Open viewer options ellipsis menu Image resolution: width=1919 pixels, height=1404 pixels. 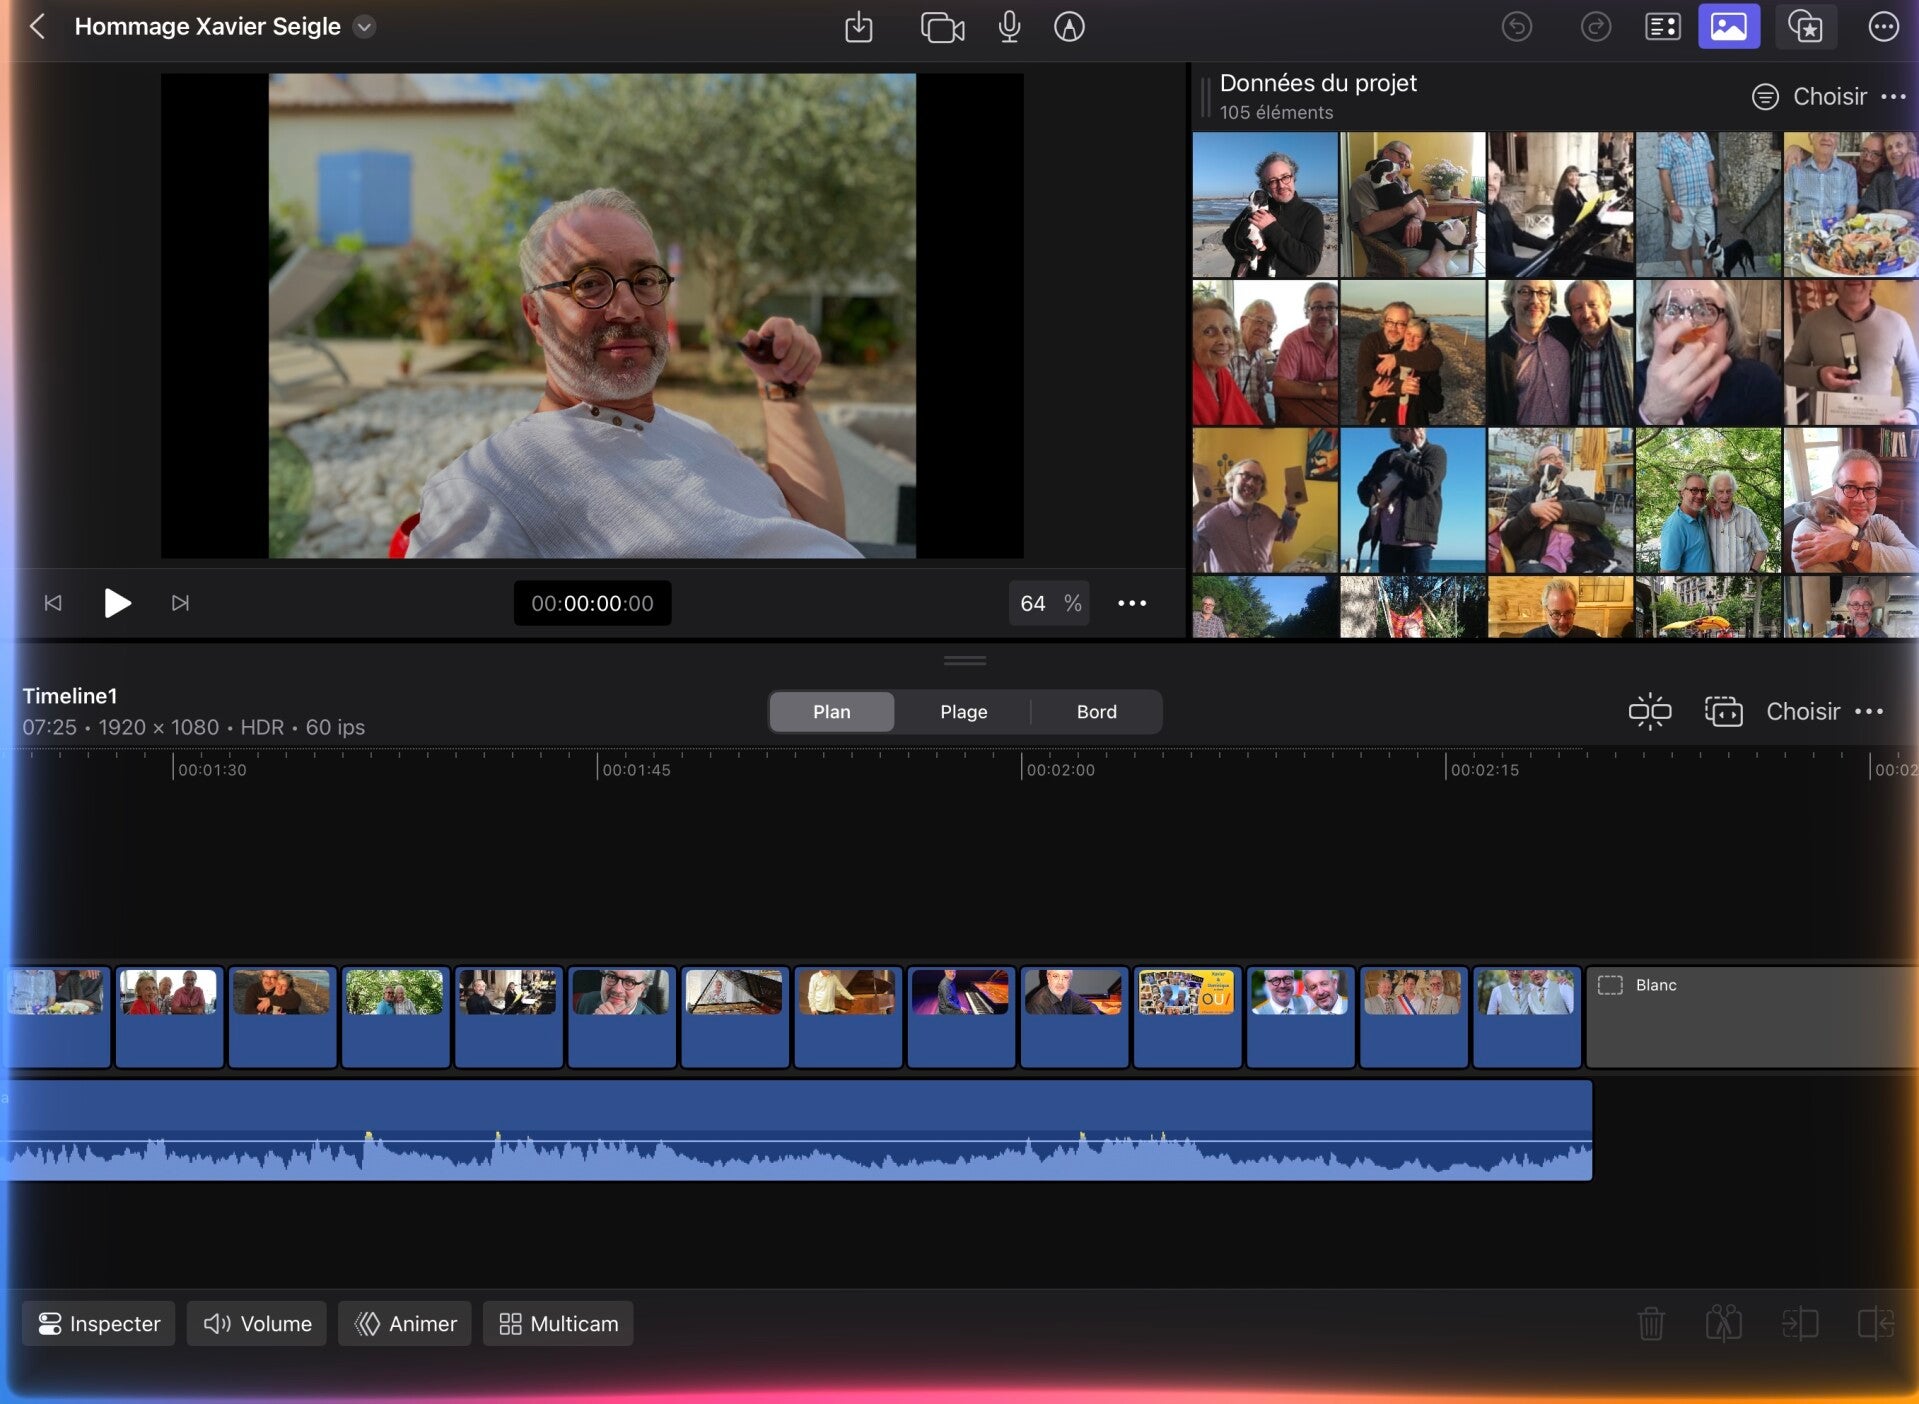point(1132,603)
